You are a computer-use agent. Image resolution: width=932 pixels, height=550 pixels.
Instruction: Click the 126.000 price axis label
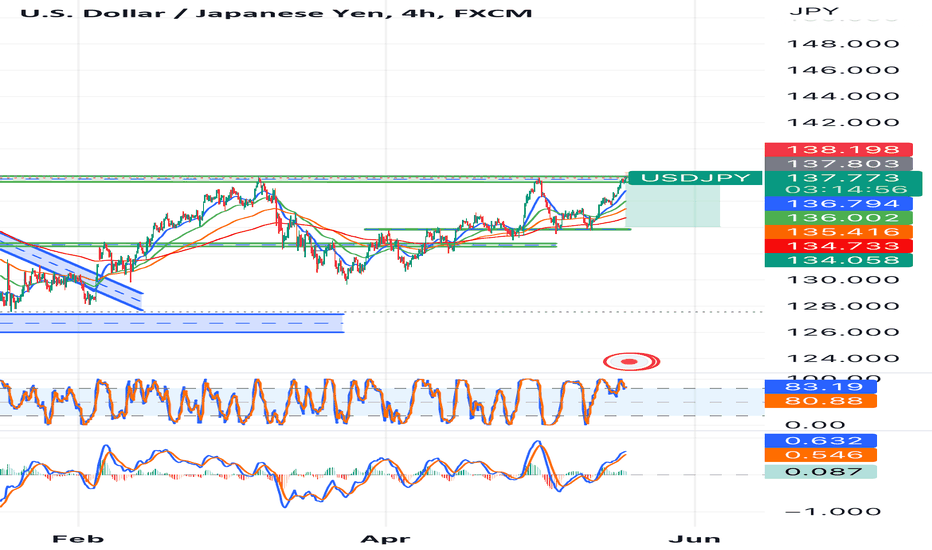click(842, 332)
